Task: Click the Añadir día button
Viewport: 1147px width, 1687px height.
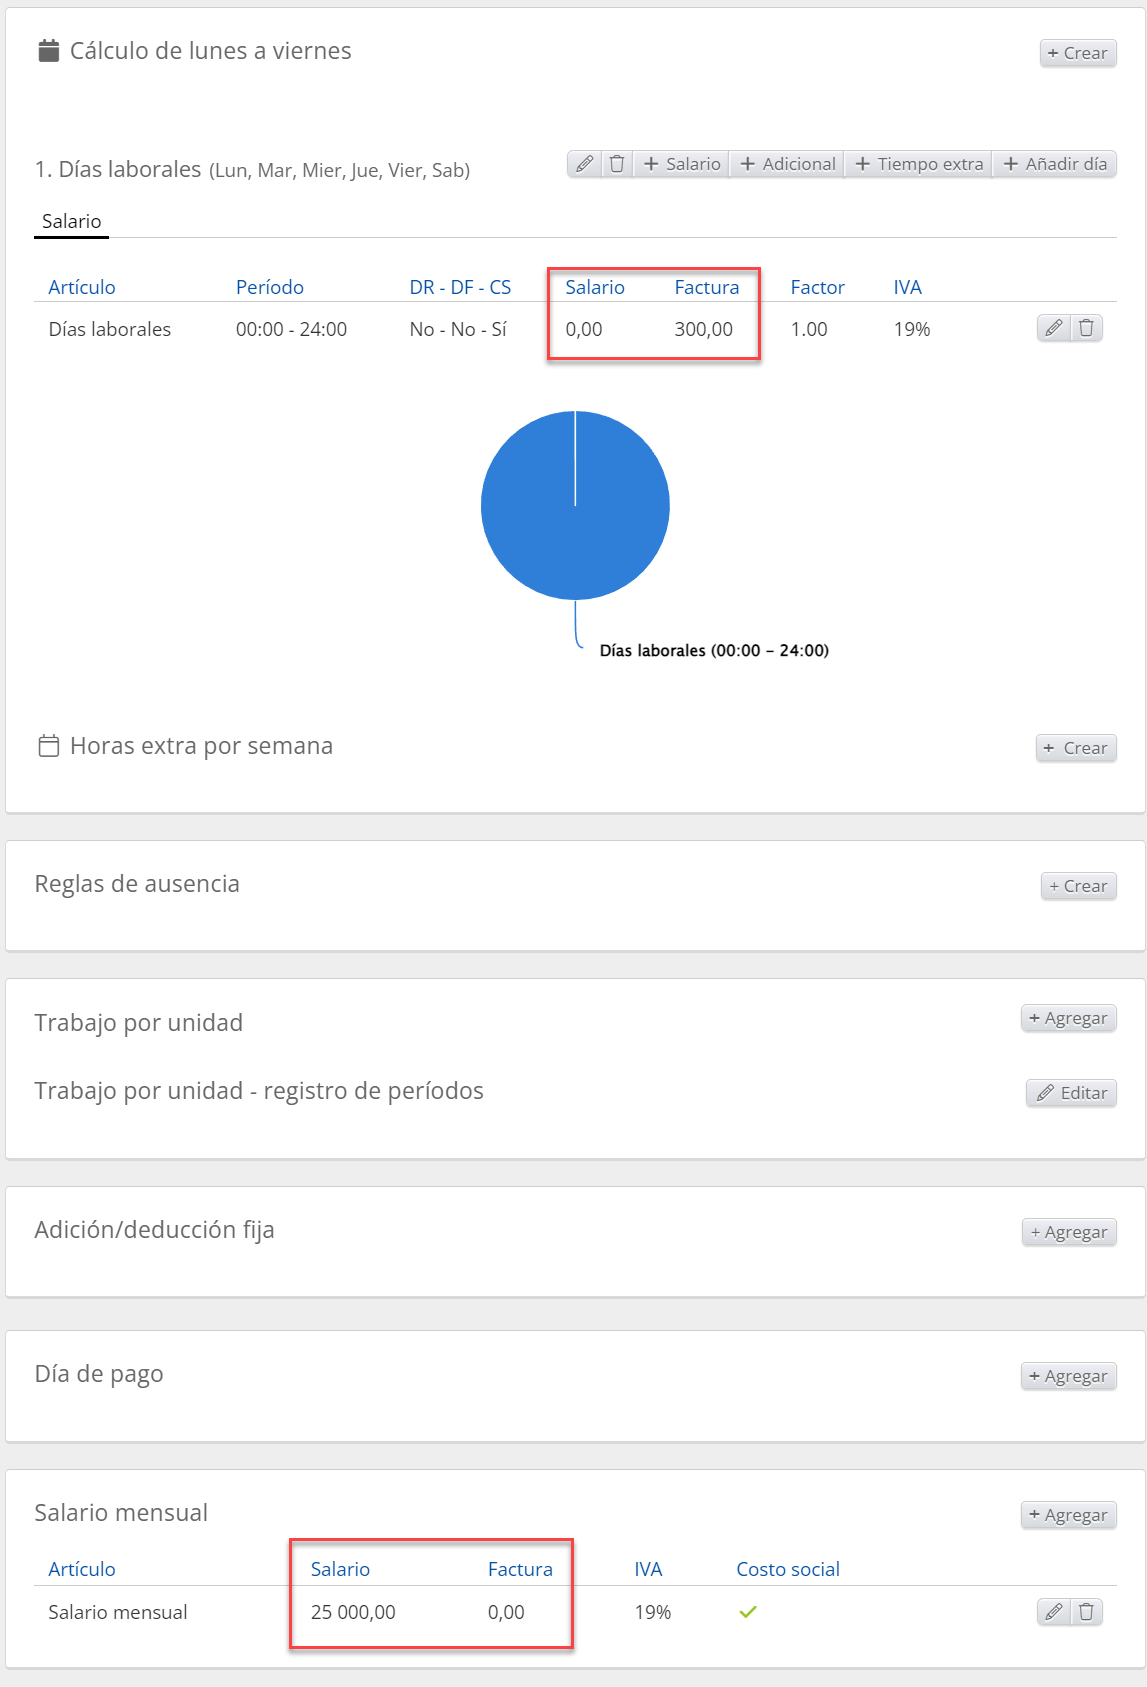Action: pos(1055,164)
